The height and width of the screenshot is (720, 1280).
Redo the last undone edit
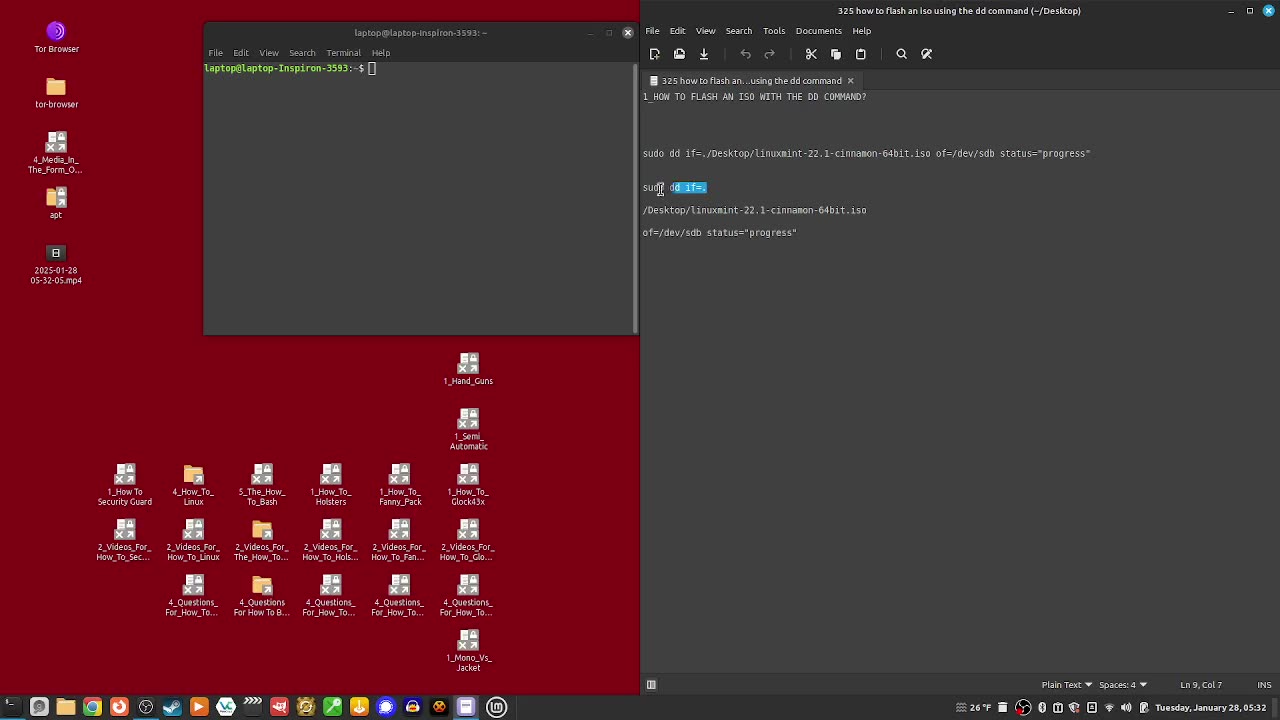point(769,54)
